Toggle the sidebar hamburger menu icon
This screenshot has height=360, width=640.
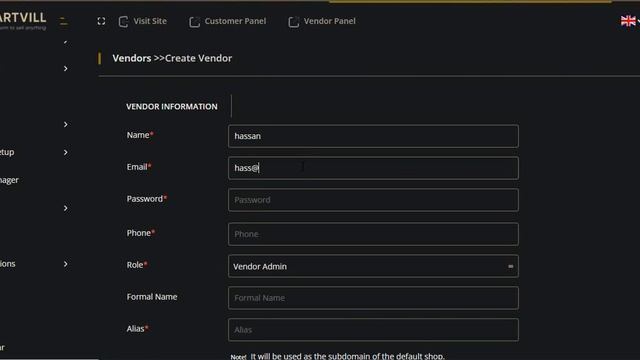click(64, 21)
